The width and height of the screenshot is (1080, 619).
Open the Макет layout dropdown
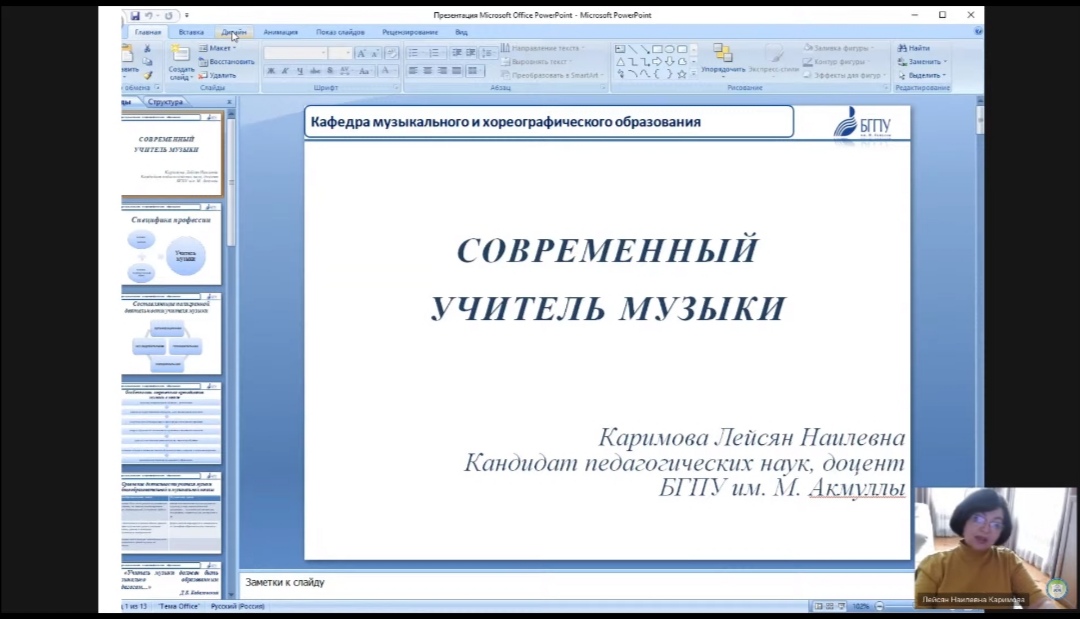219,48
